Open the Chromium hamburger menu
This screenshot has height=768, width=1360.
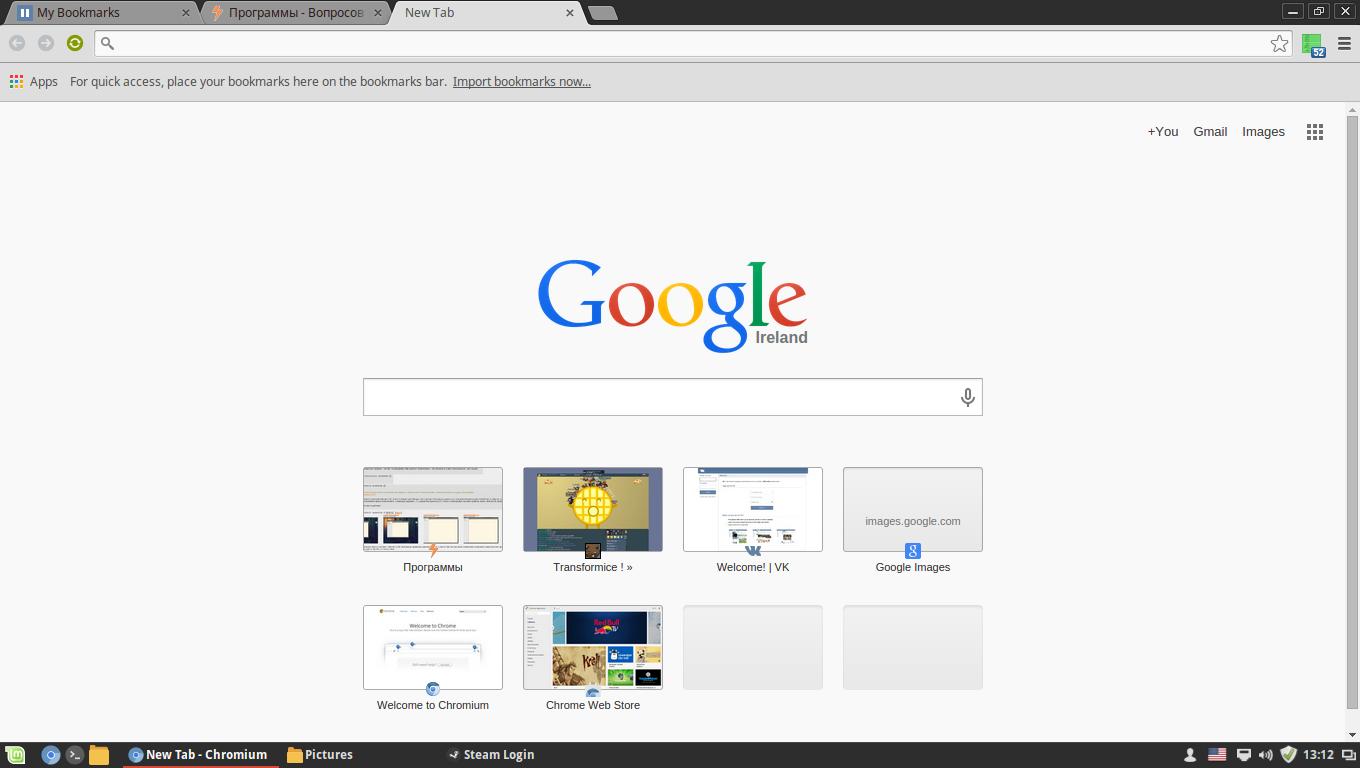pos(1344,43)
